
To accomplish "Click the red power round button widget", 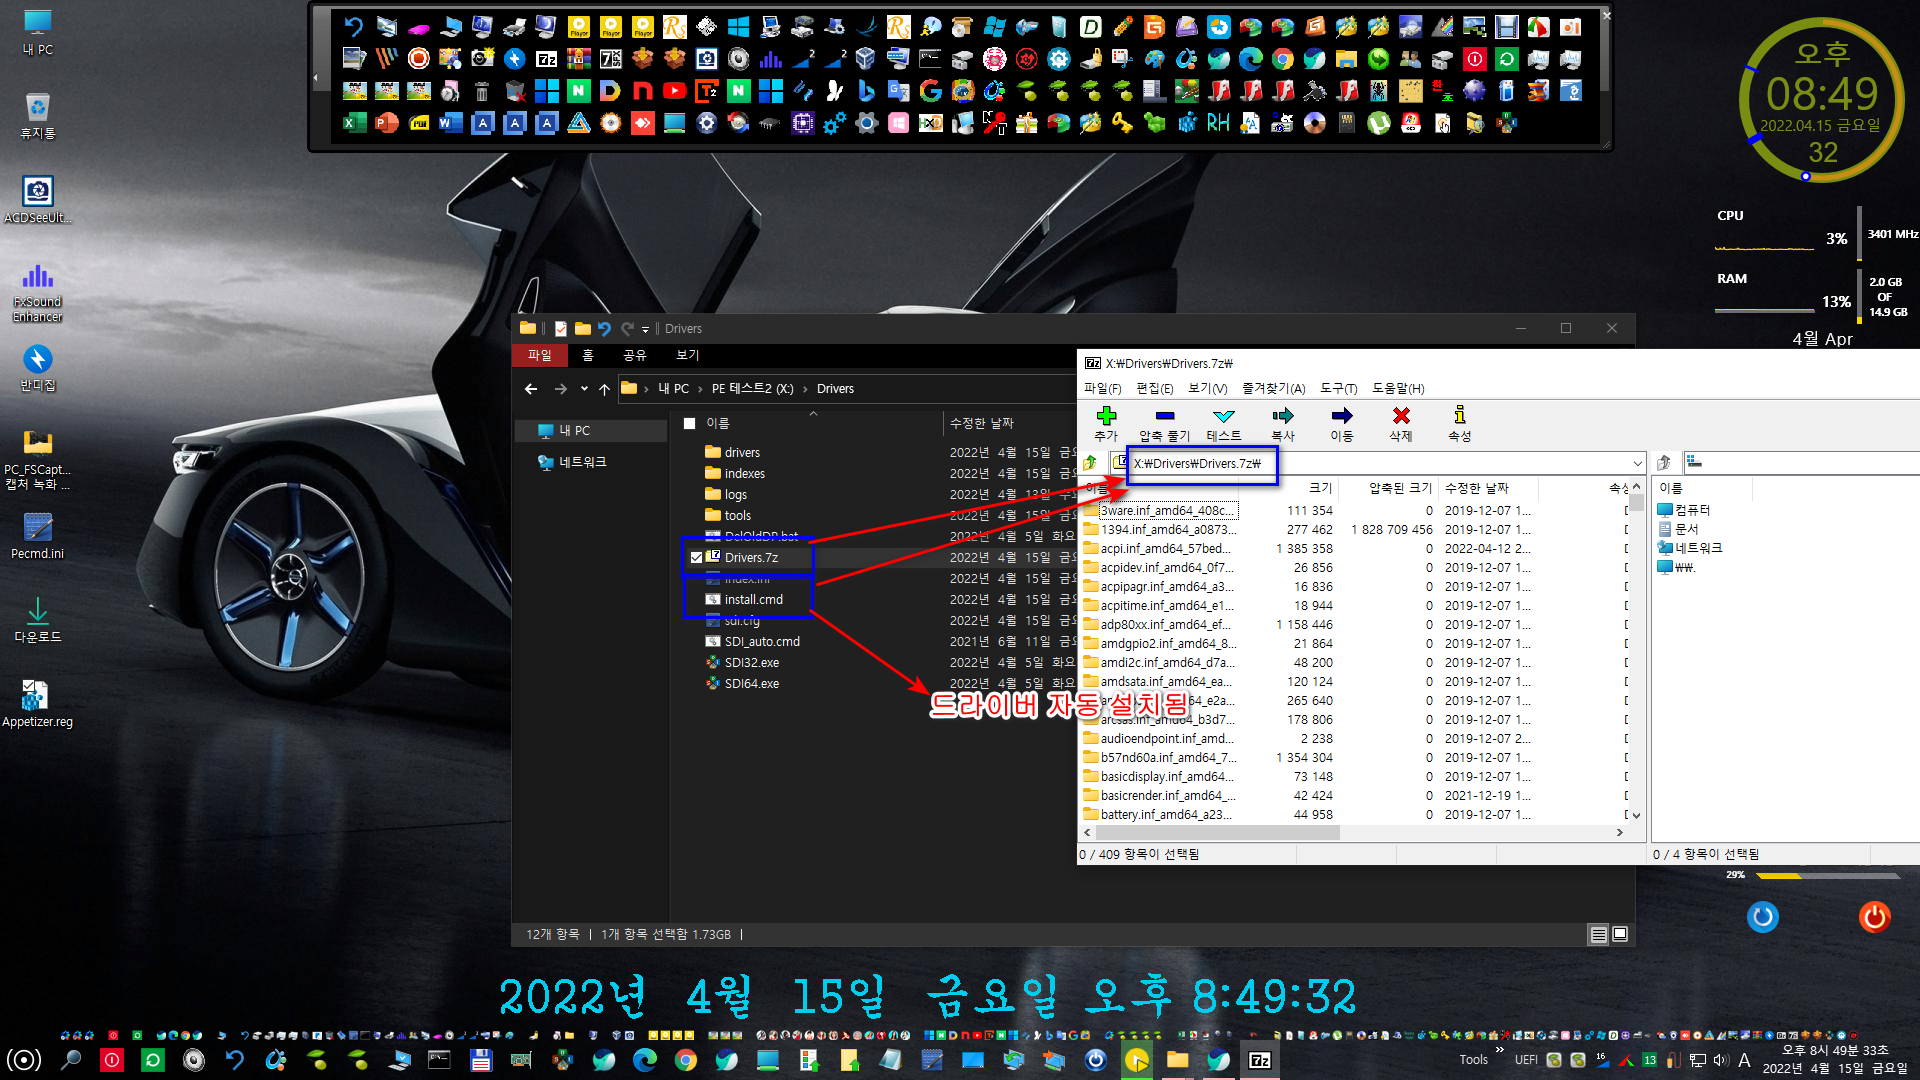I will [1875, 917].
